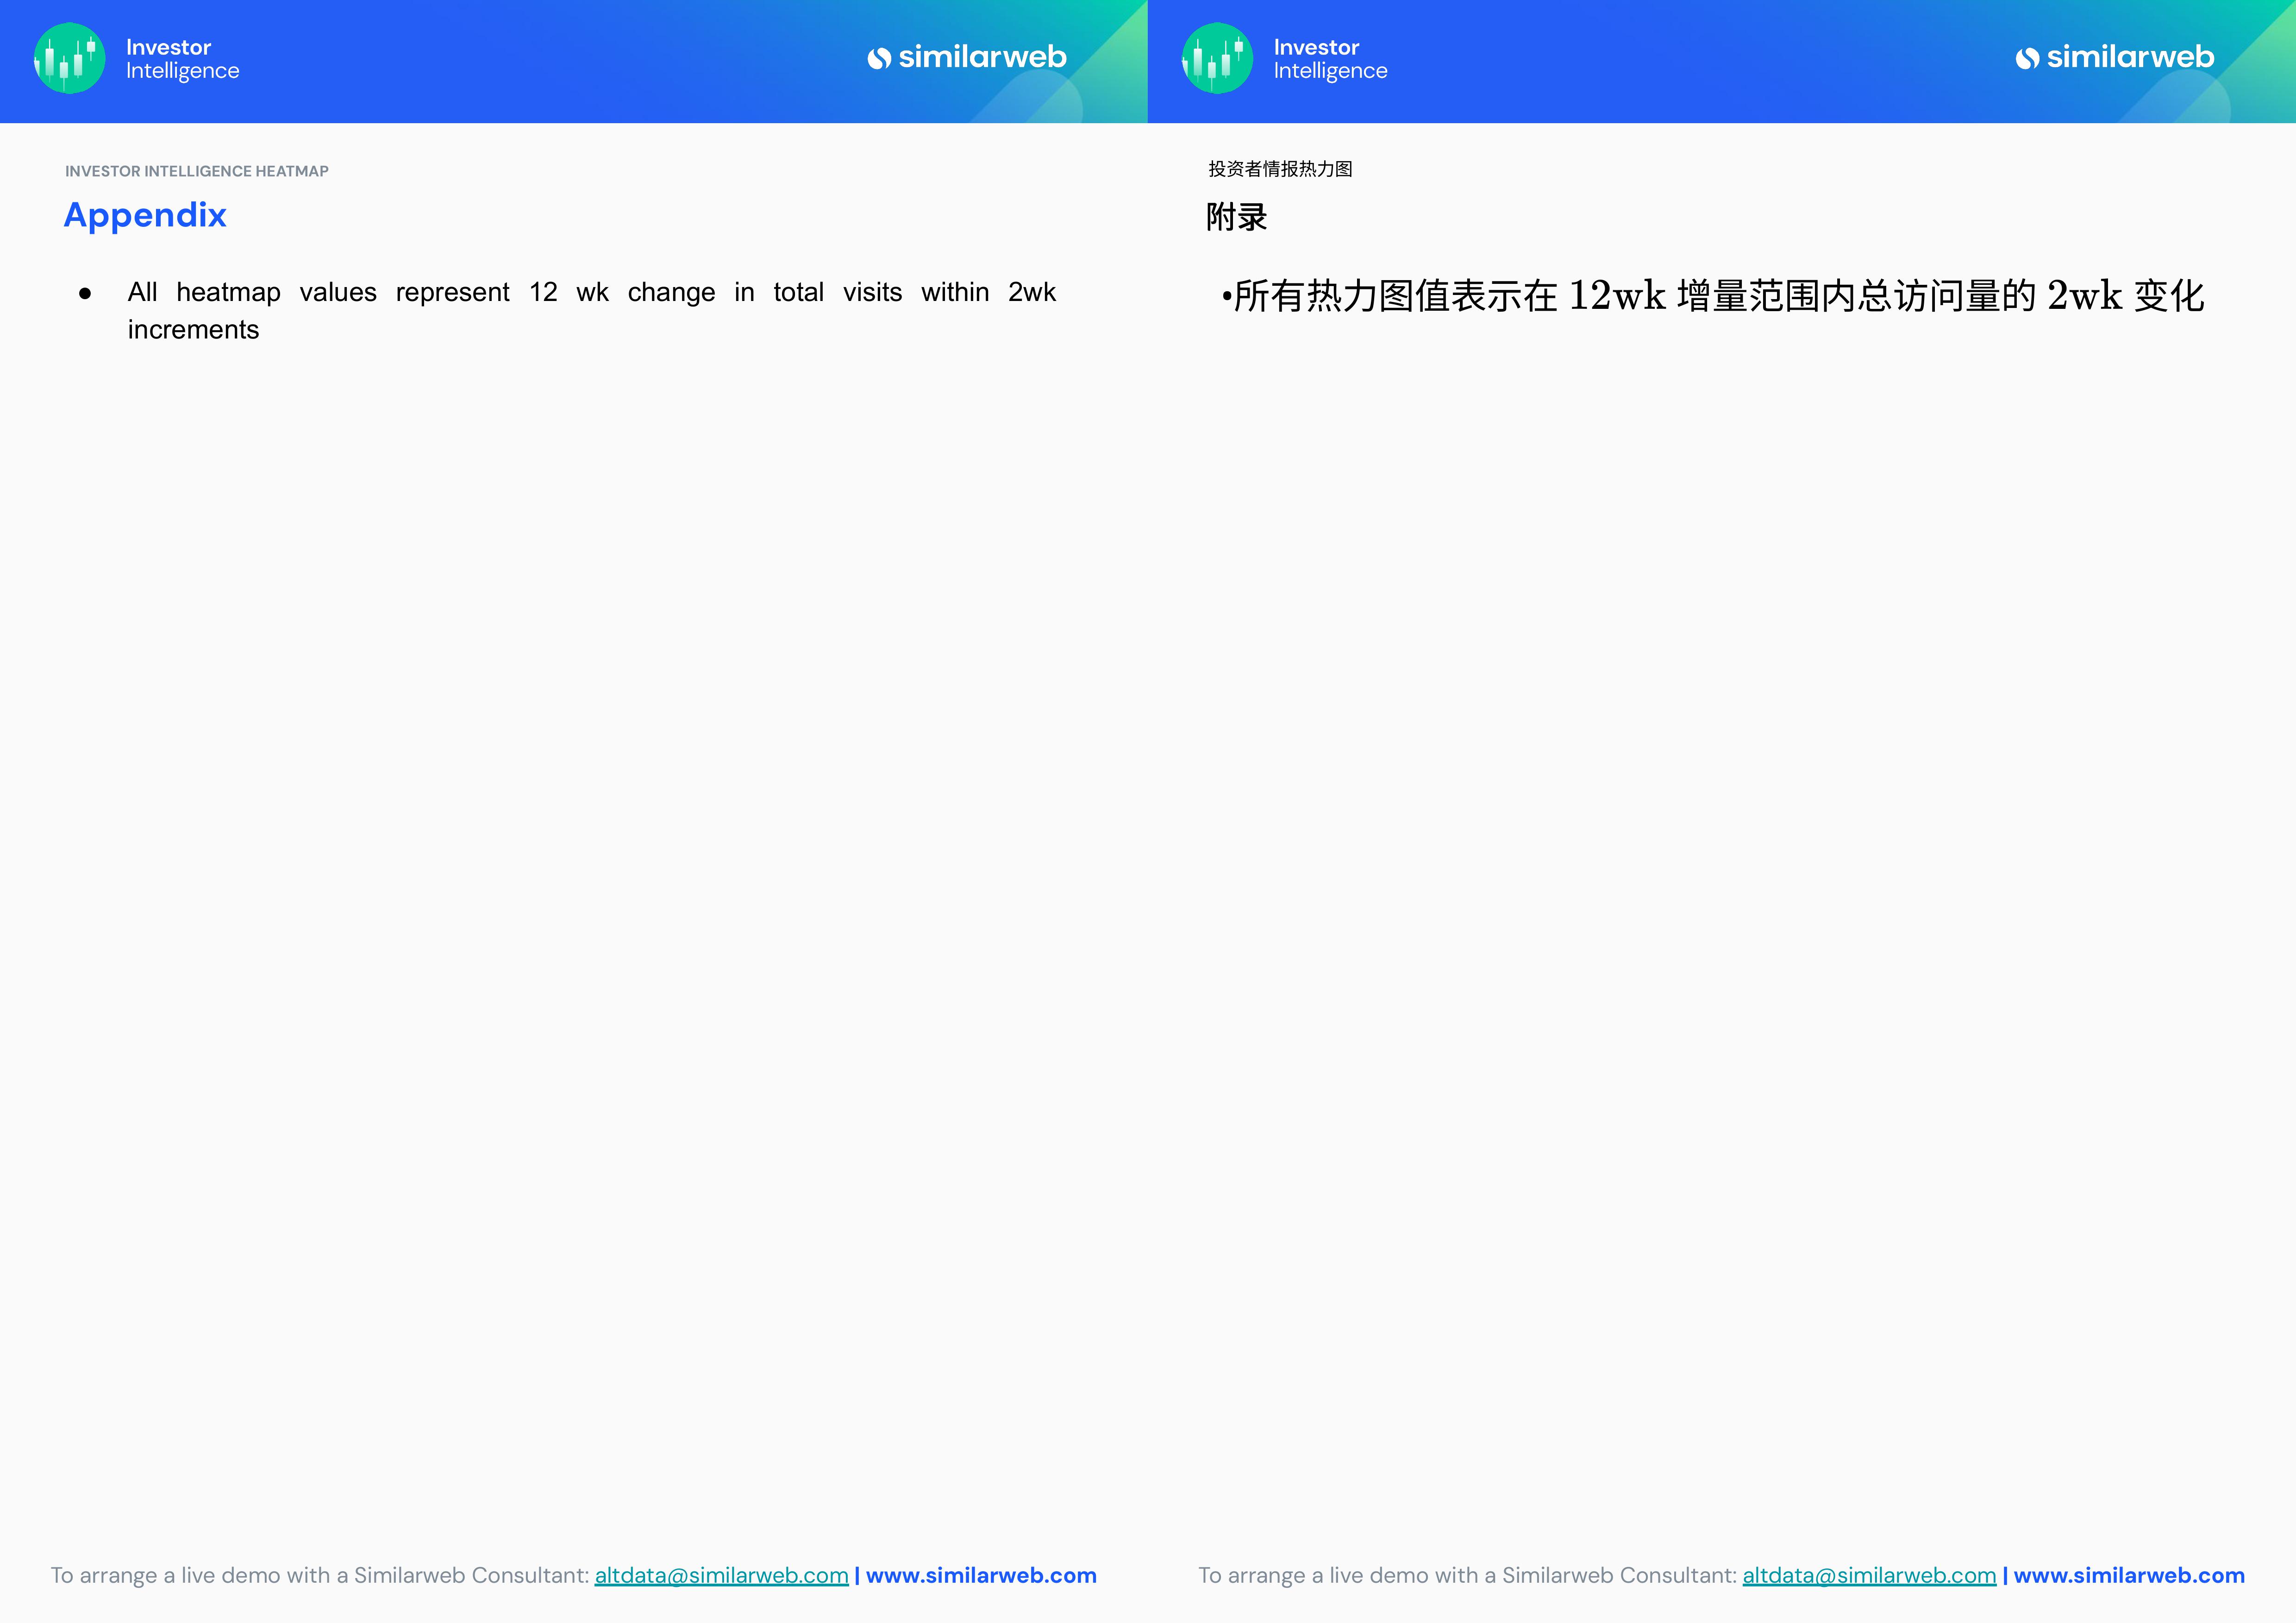
Task: Click the blue Appendix heading
Action: [145, 215]
